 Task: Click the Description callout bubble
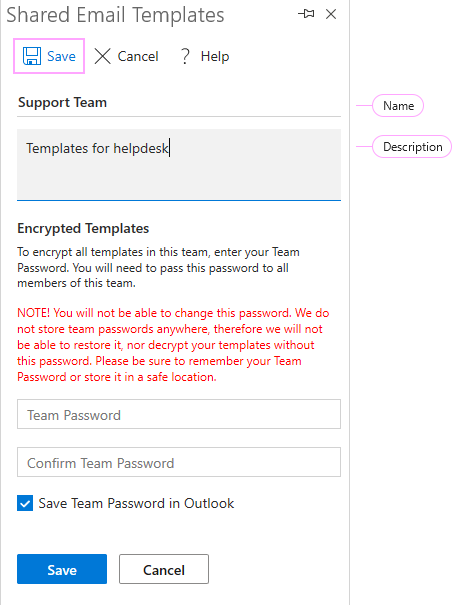[x=412, y=147]
